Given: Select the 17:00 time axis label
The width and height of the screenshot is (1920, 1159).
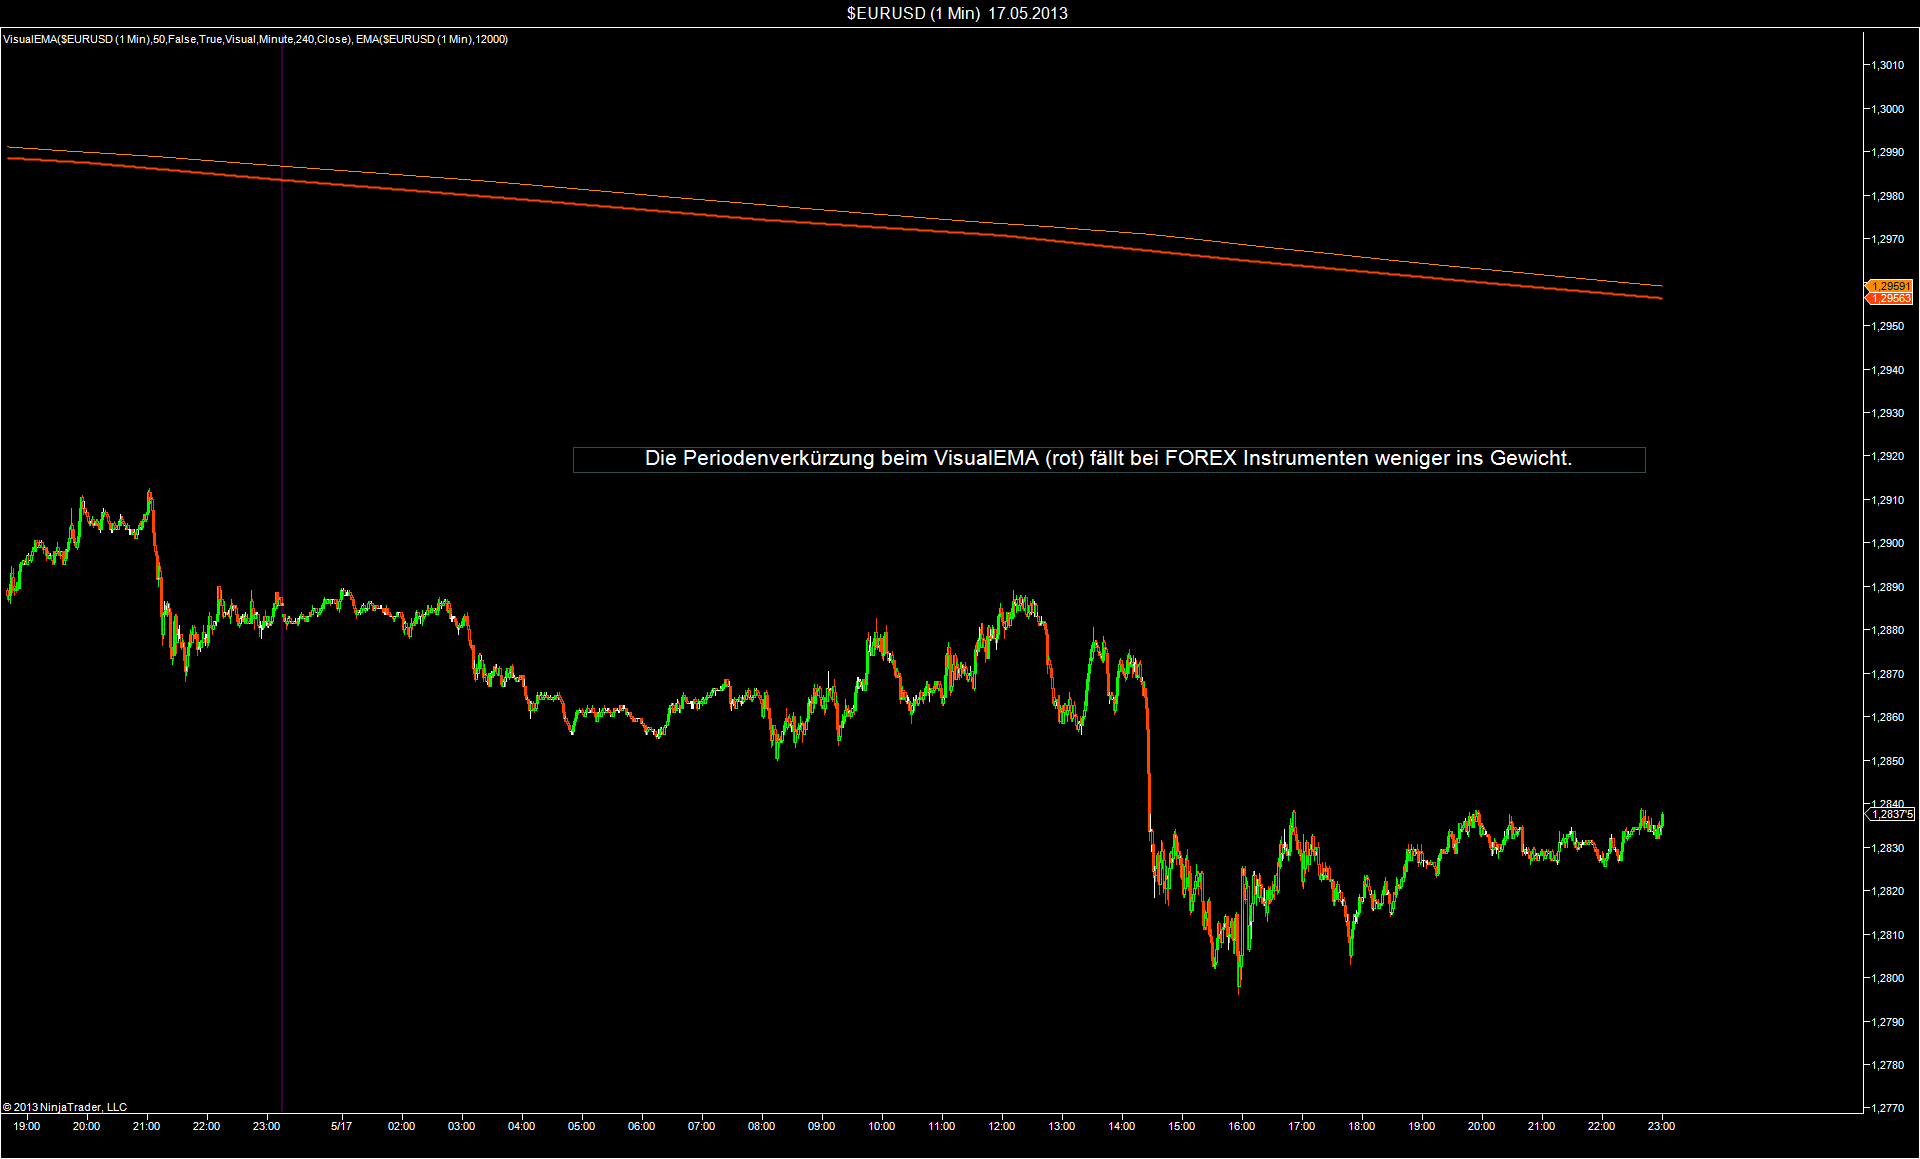Looking at the screenshot, I should pos(1302,1126).
